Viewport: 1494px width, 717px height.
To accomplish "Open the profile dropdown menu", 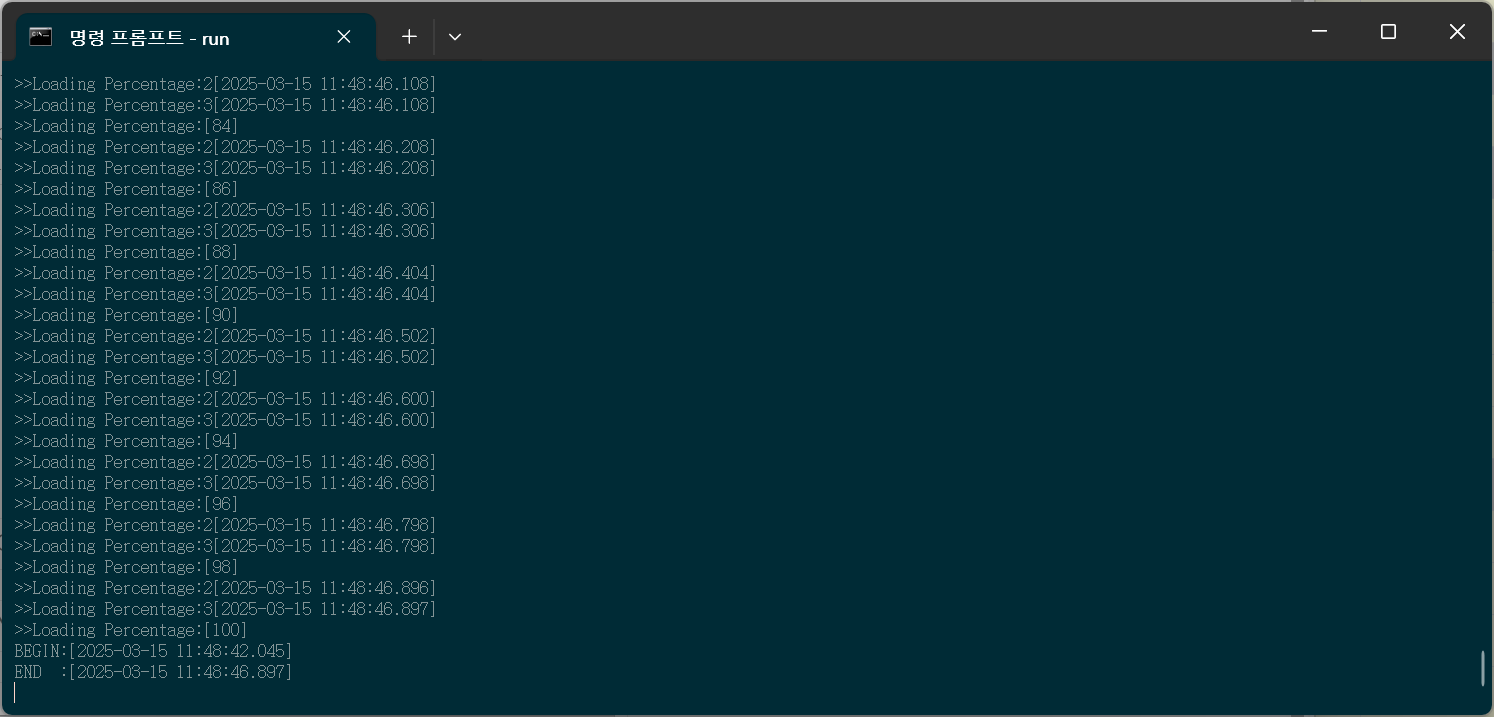I will 455,37.
